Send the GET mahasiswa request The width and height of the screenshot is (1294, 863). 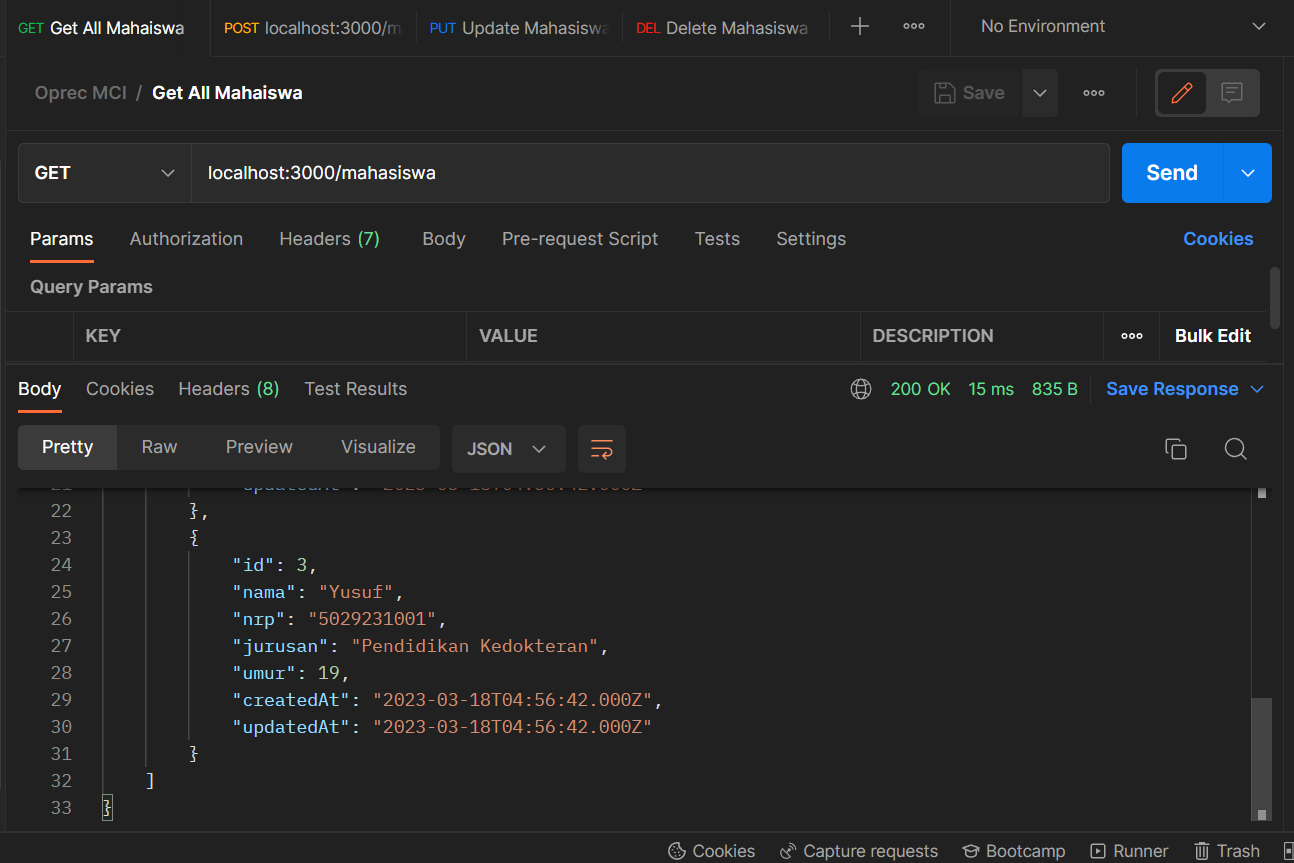pyautogui.click(x=1170, y=172)
